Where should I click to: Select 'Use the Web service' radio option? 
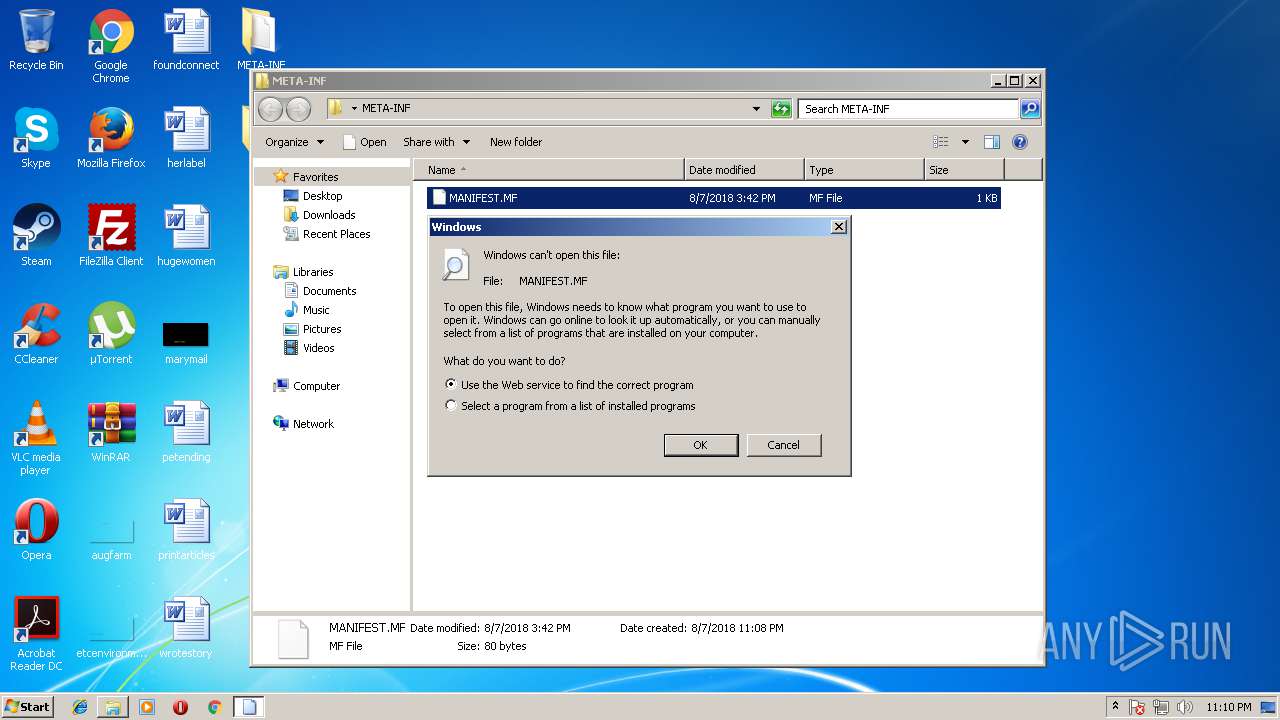[x=451, y=384]
